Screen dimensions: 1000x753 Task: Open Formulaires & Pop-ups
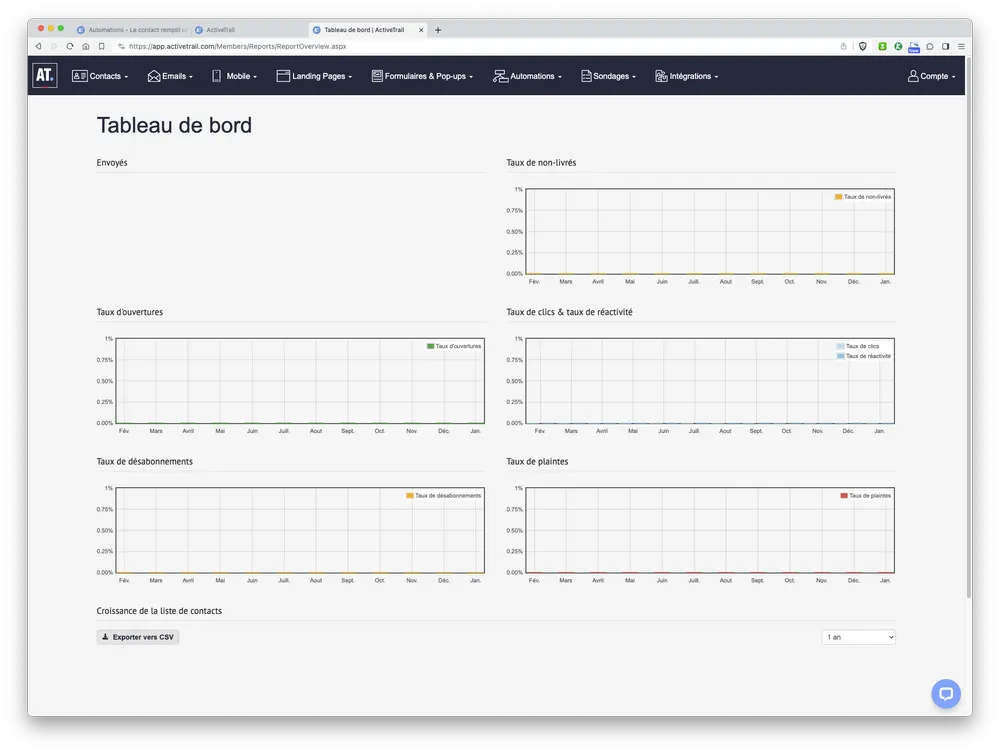pos(376,75)
